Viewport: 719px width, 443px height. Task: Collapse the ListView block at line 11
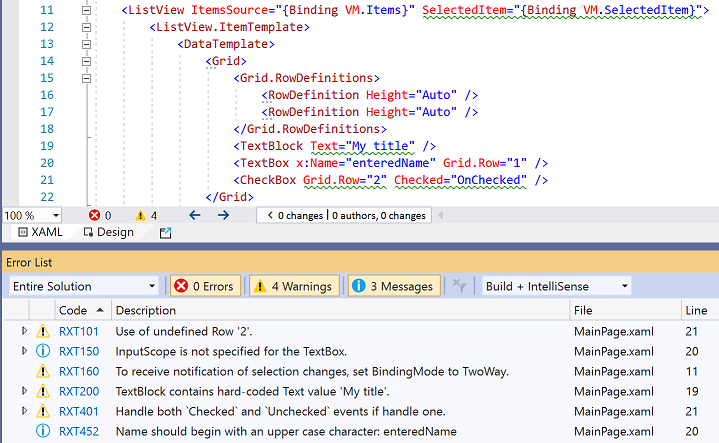[86, 10]
